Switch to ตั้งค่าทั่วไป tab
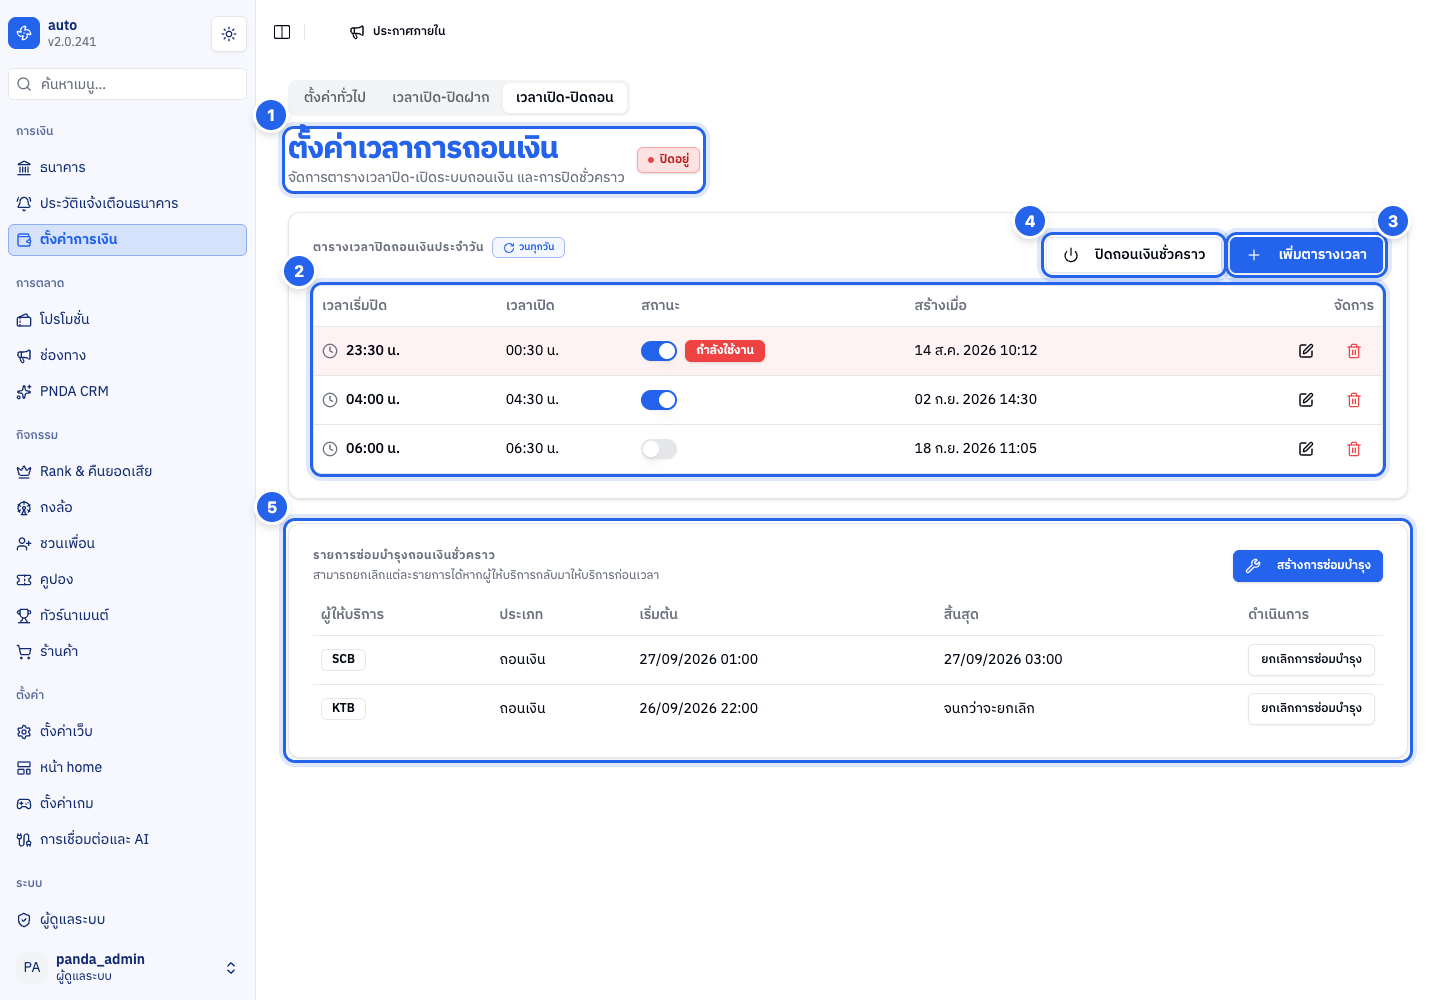This screenshot has width=1440, height=1000. pyautogui.click(x=335, y=97)
